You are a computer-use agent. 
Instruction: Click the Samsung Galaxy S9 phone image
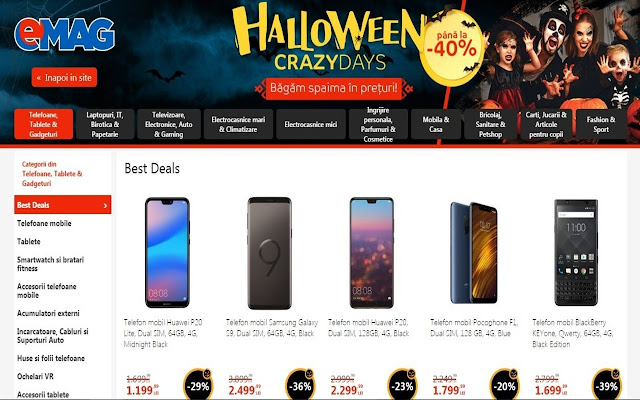point(269,253)
